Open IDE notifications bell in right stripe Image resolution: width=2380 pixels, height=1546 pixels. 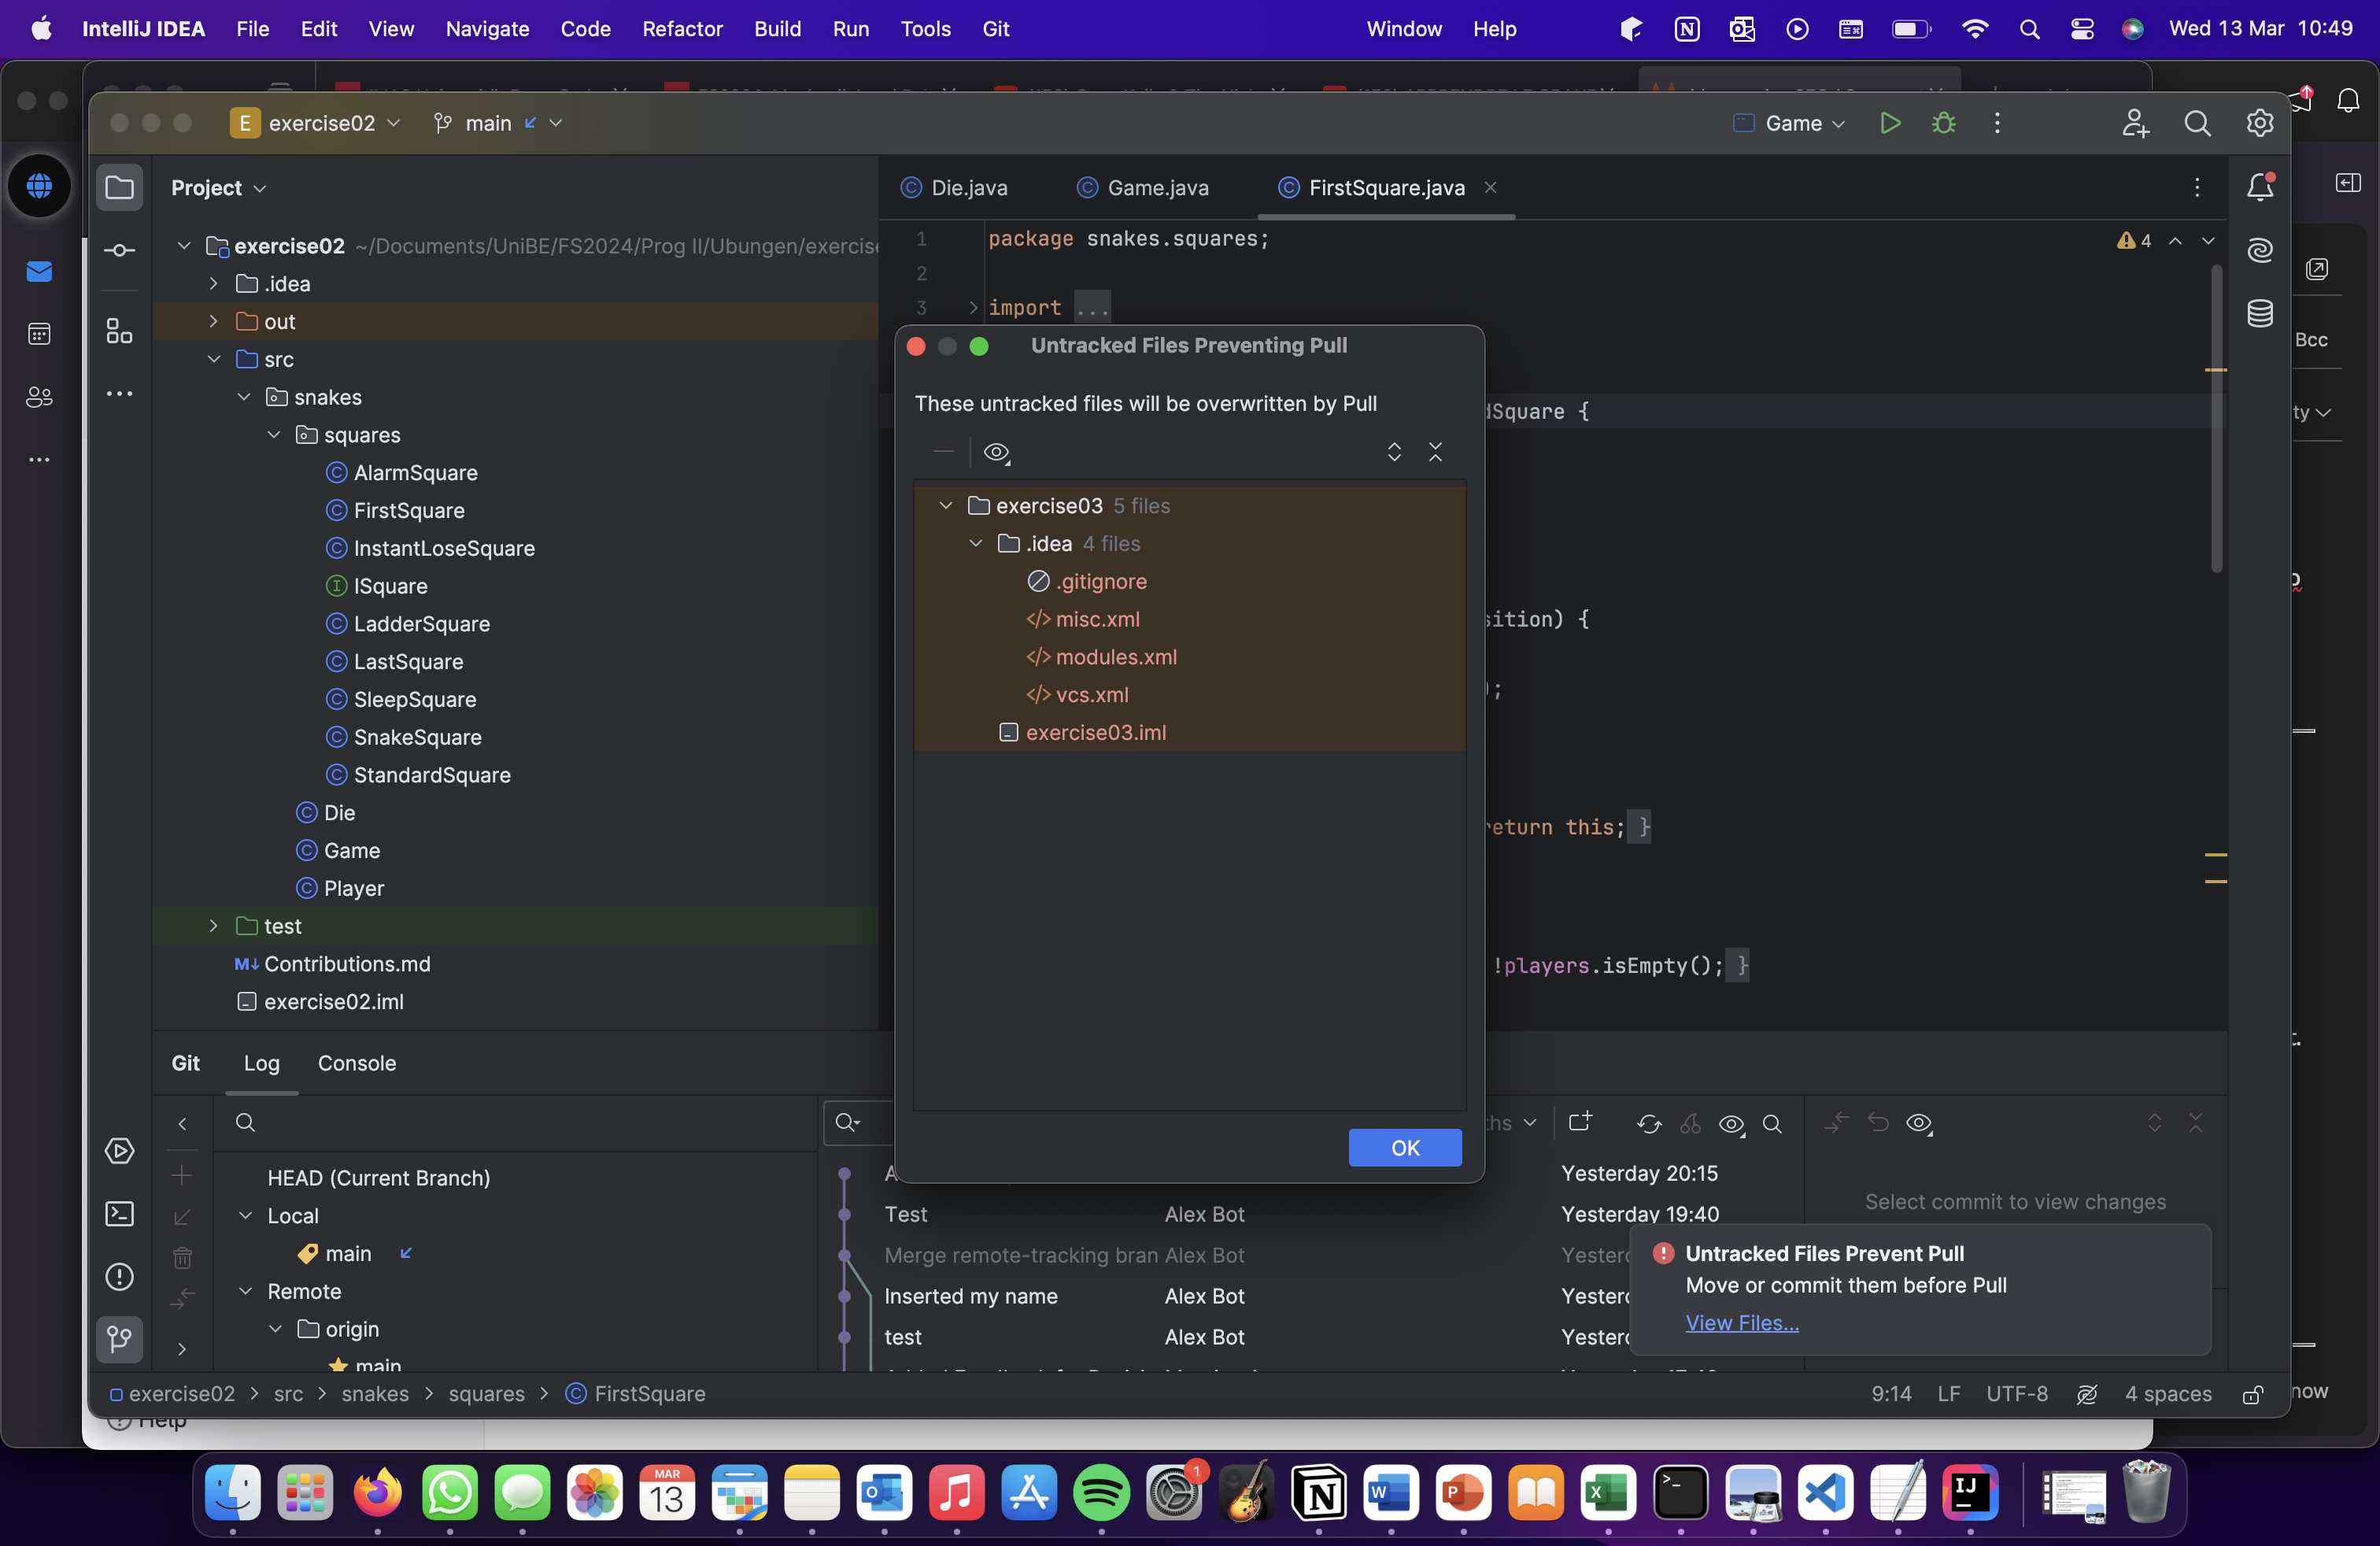tap(2260, 187)
